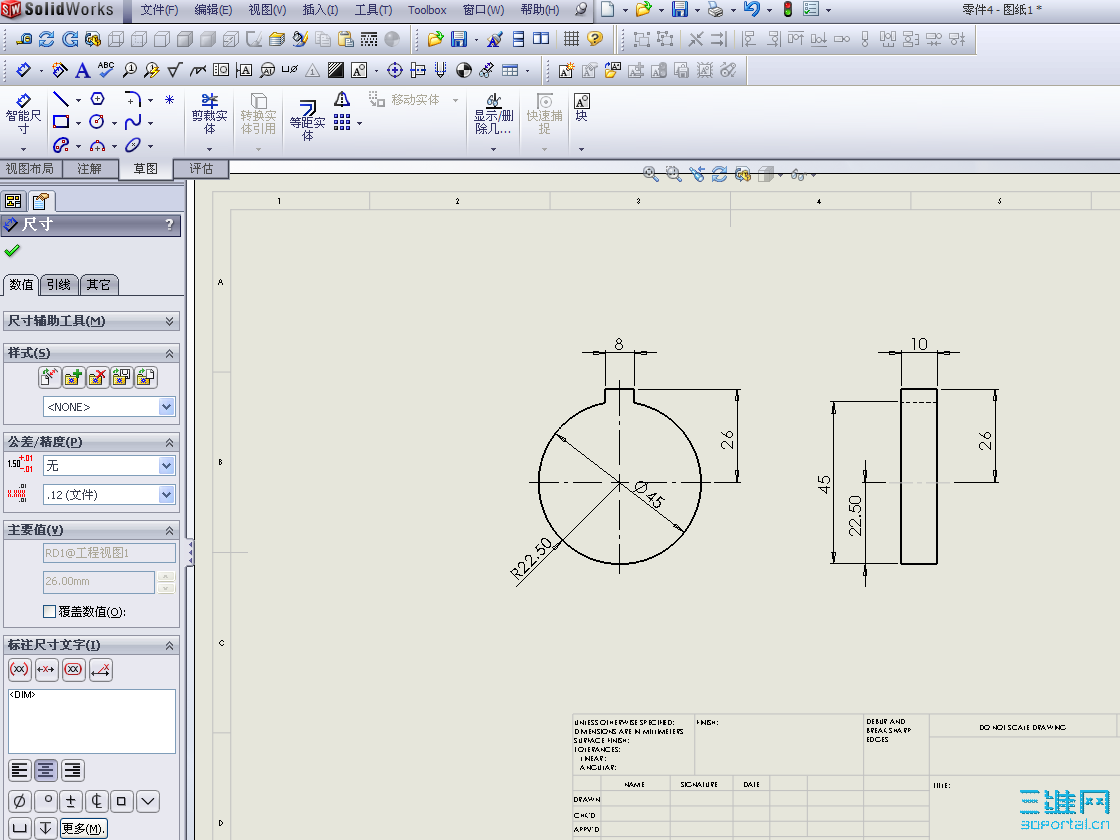The height and width of the screenshot is (840, 1120).
Task: Enable the Override value checkbox (覆盖数值)
Action: coord(49,611)
